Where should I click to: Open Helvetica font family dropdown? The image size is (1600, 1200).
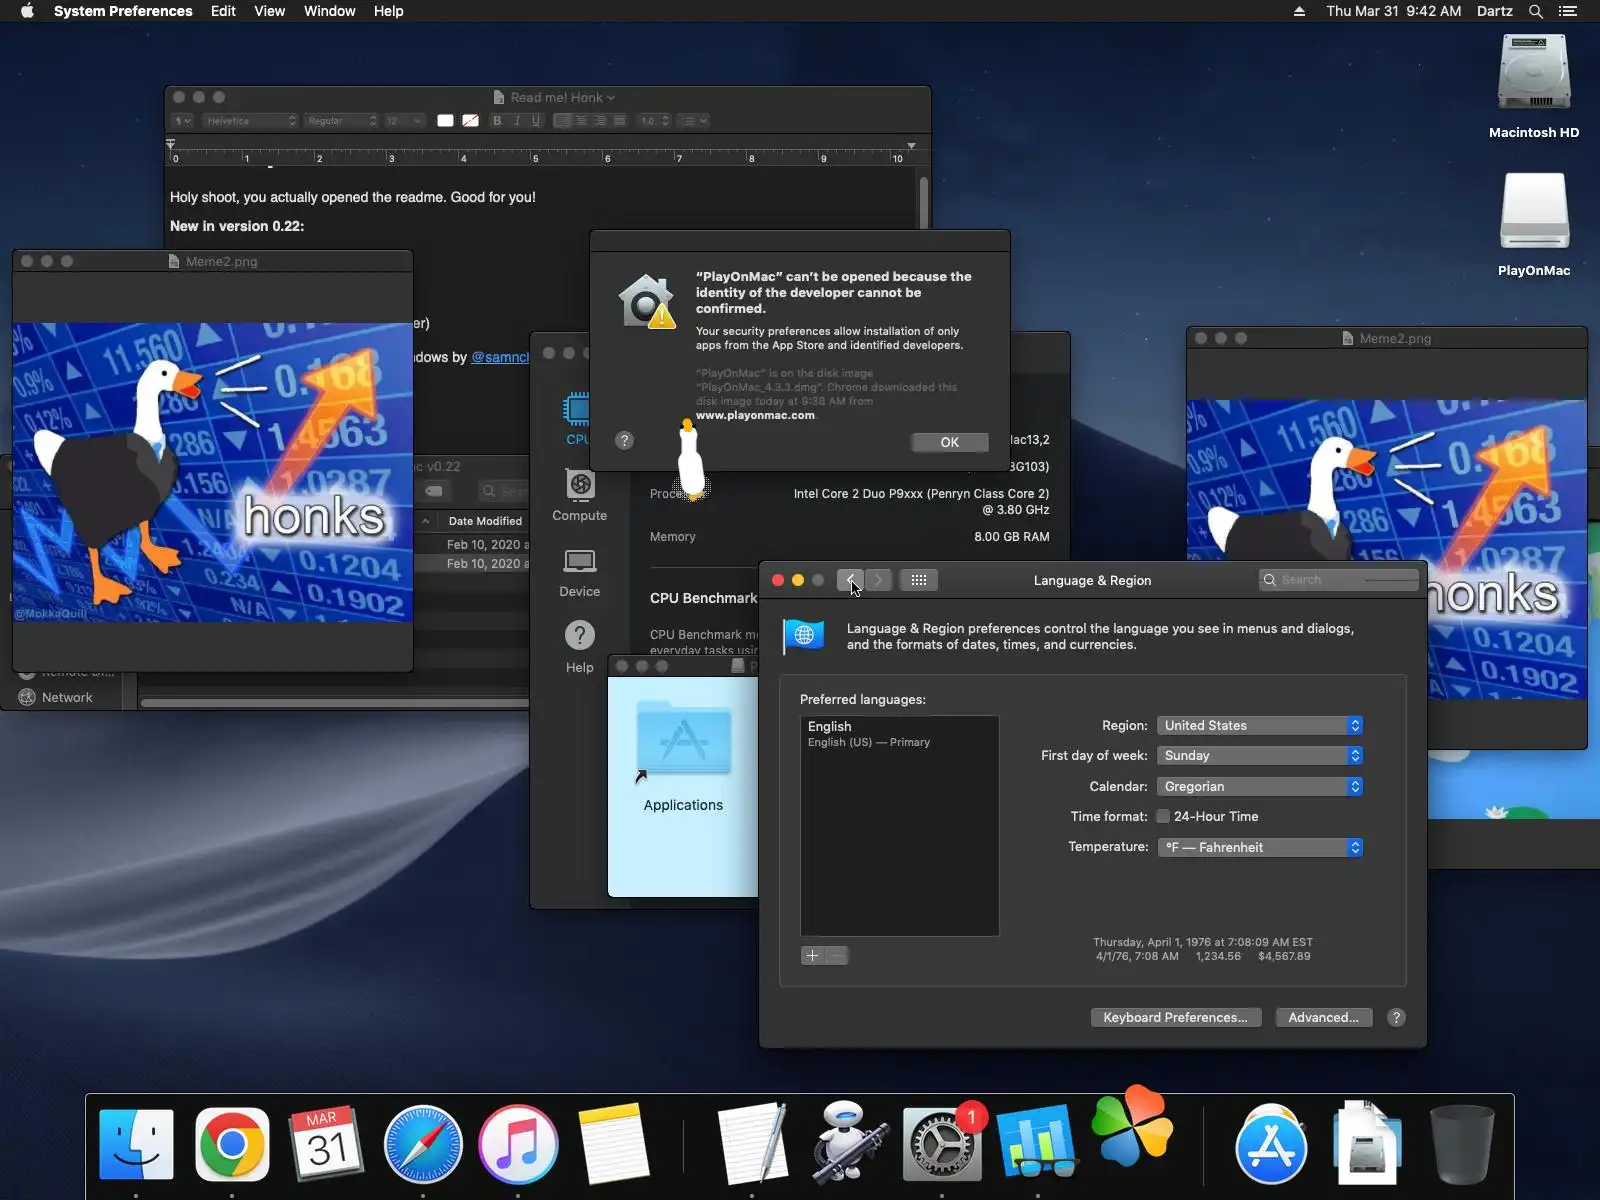pos(250,121)
